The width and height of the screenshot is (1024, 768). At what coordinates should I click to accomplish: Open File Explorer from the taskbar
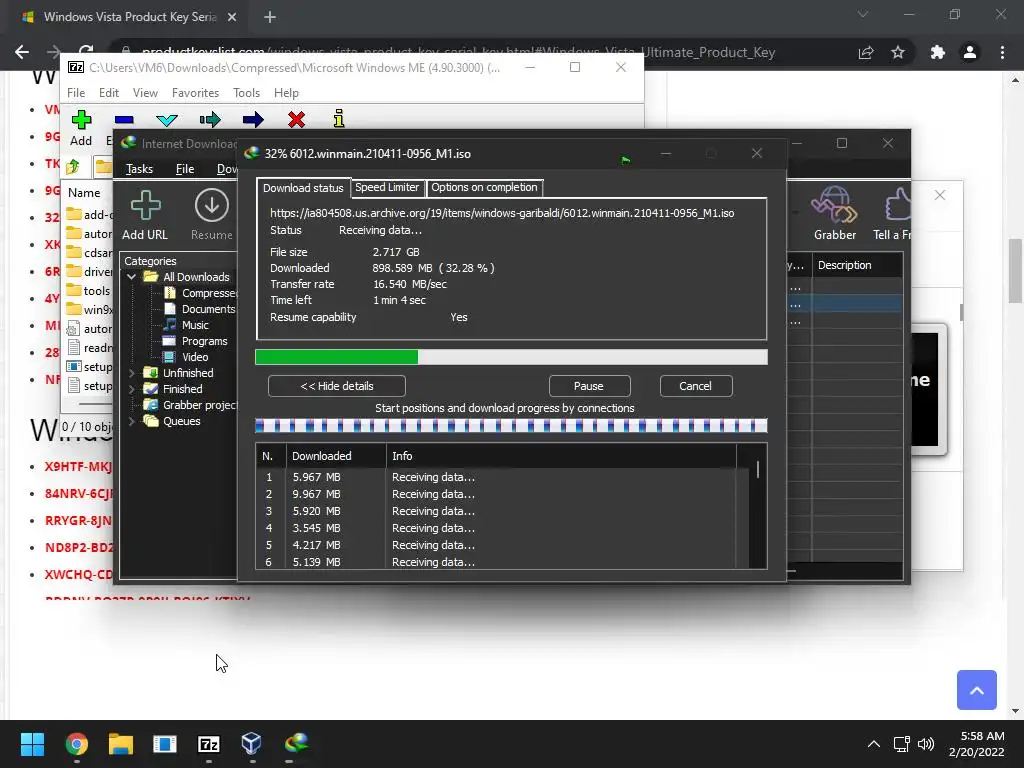tap(121, 743)
